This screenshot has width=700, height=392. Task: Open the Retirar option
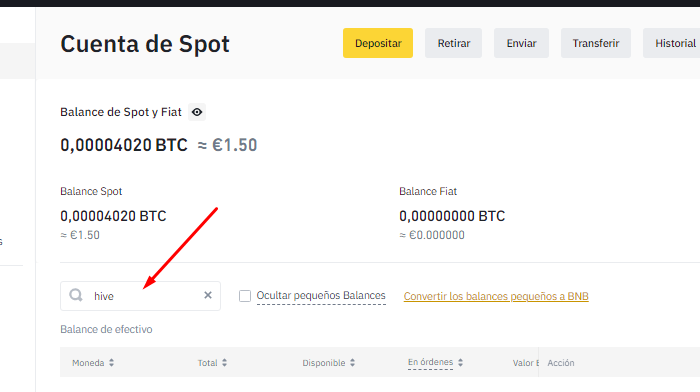[x=454, y=43]
